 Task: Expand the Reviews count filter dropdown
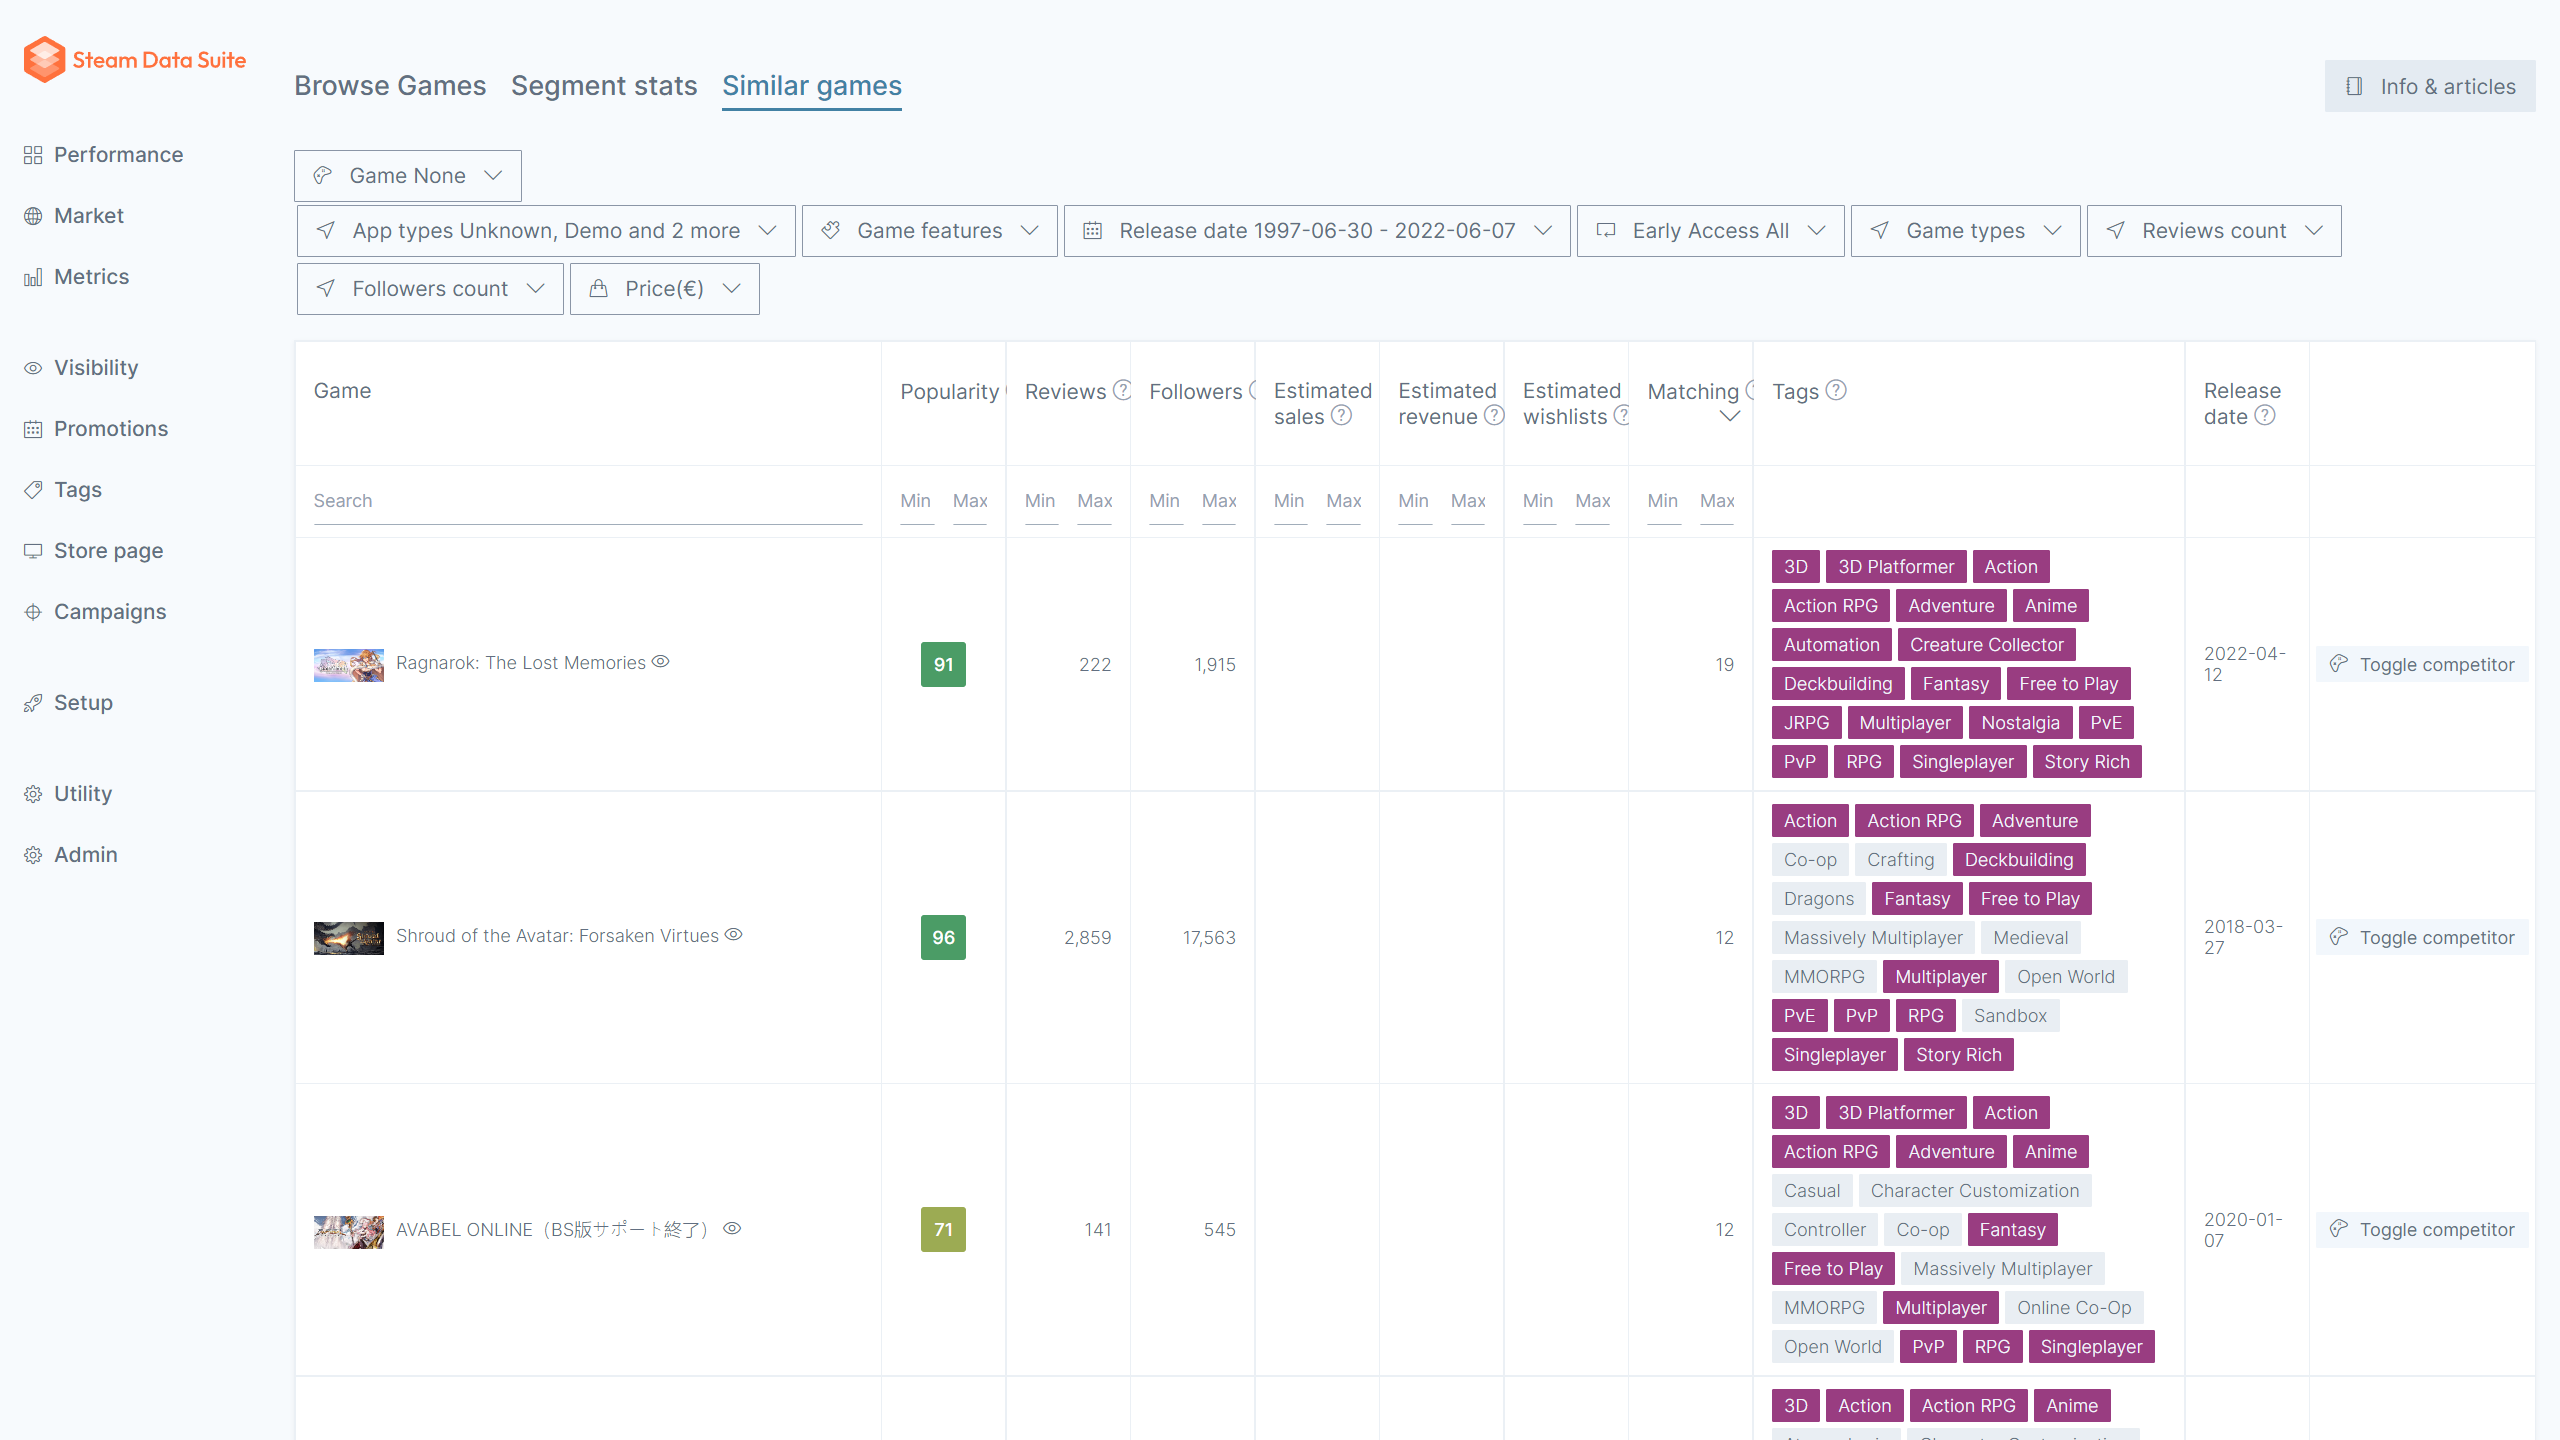[2214, 231]
